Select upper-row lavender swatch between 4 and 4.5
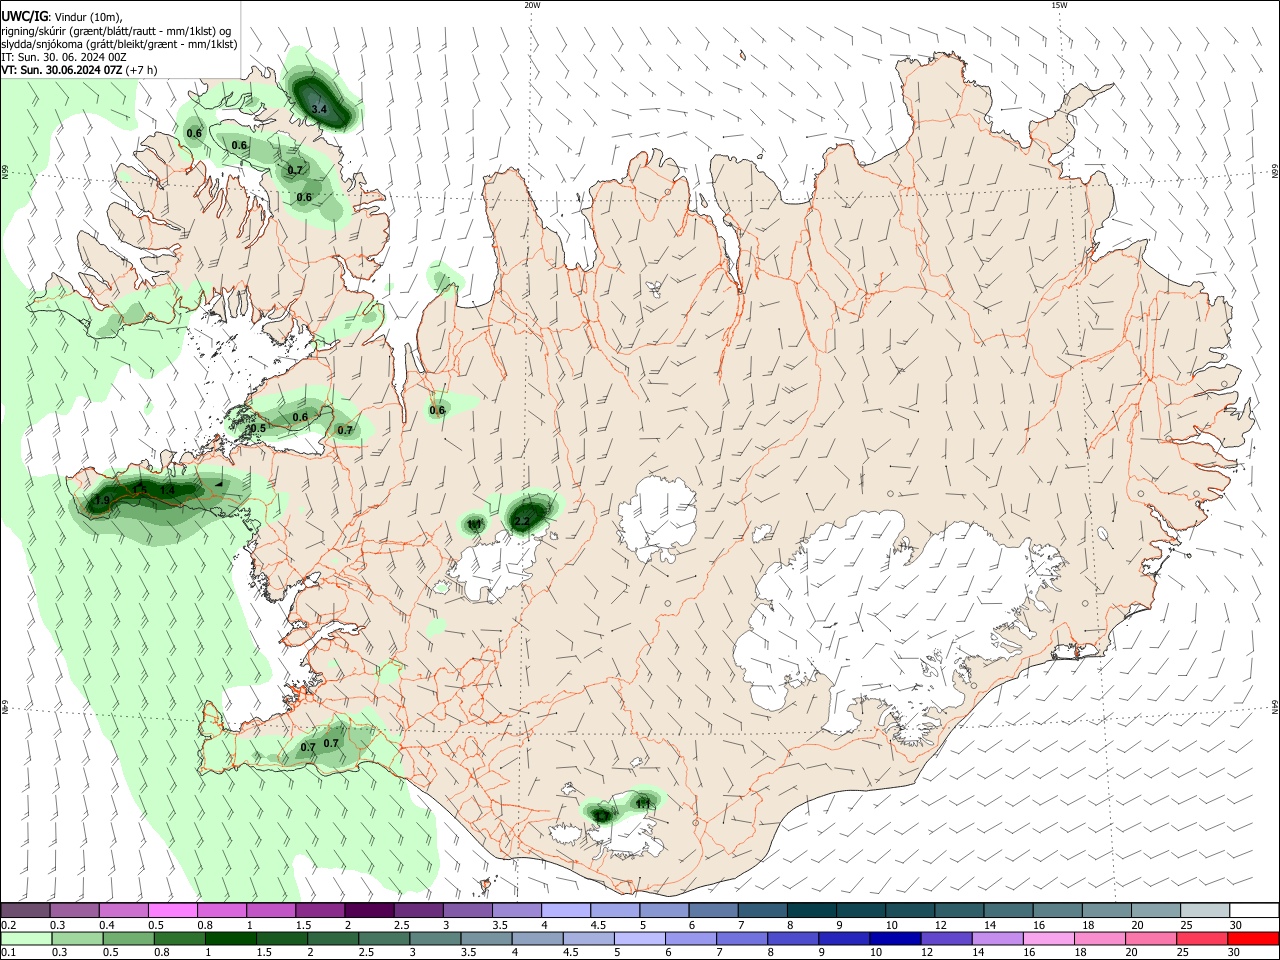 pyautogui.click(x=566, y=911)
